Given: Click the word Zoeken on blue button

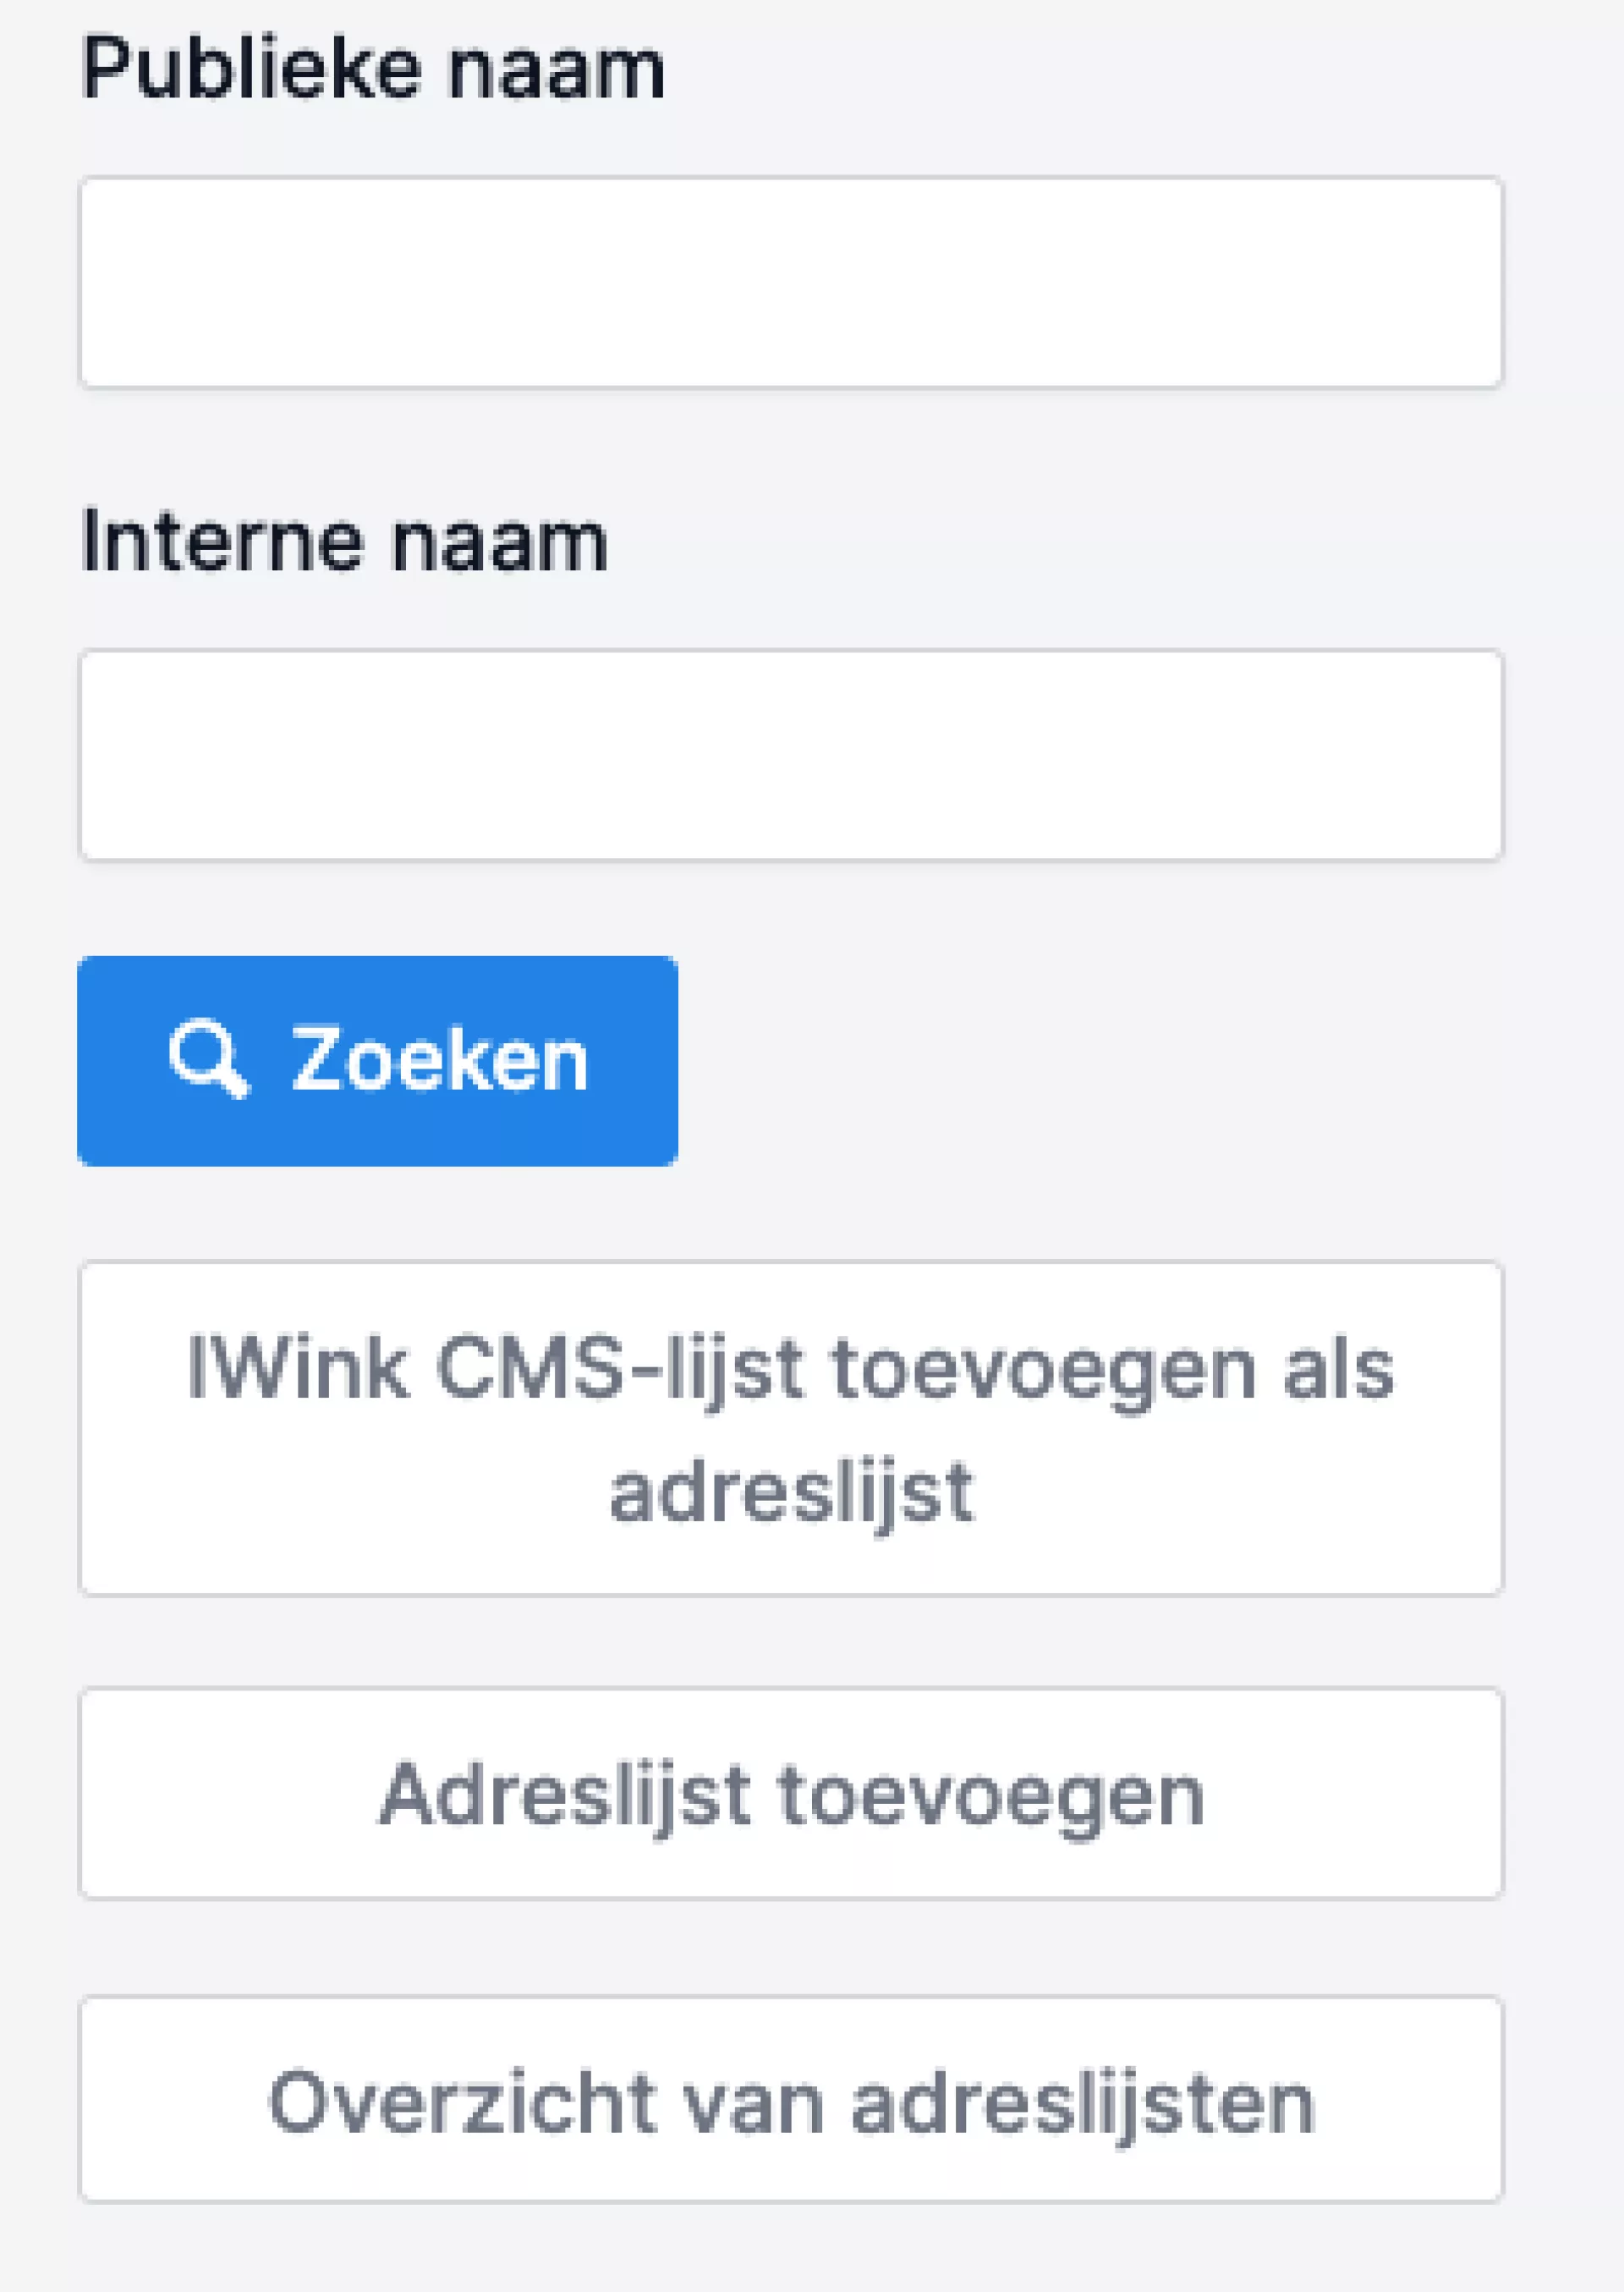Looking at the screenshot, I should [439, 1061].
